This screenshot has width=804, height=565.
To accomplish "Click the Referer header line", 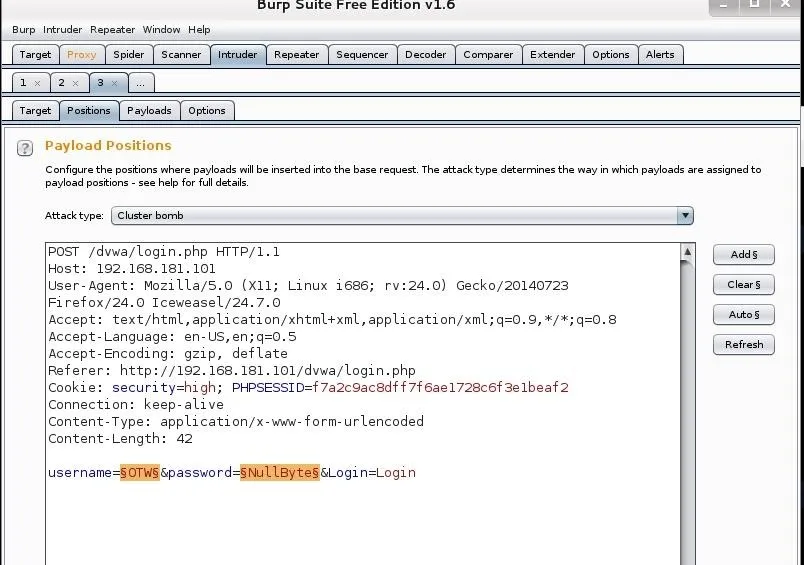I will coord(232,371).
